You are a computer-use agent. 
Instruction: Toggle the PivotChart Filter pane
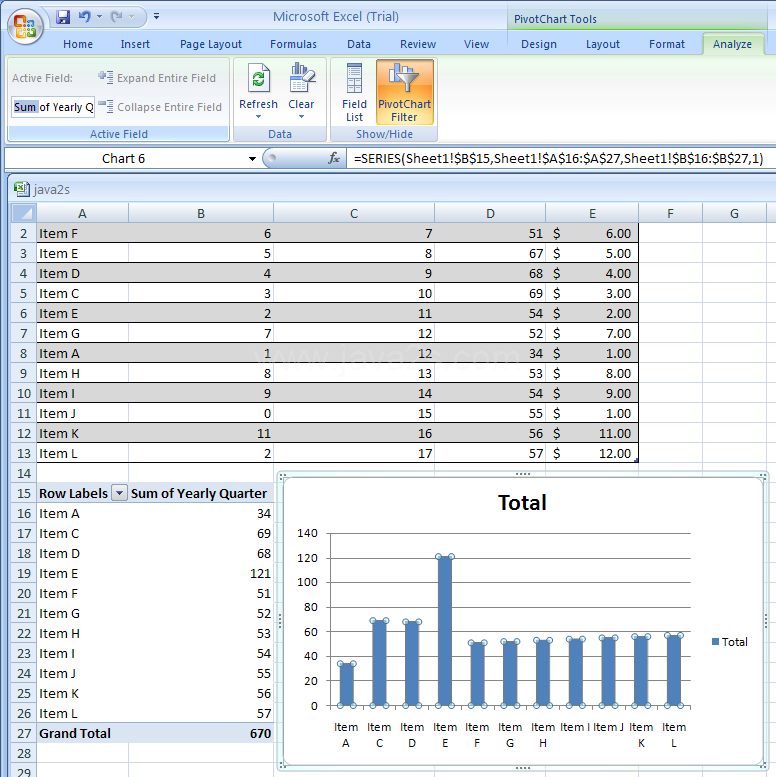tap(404, 92)
